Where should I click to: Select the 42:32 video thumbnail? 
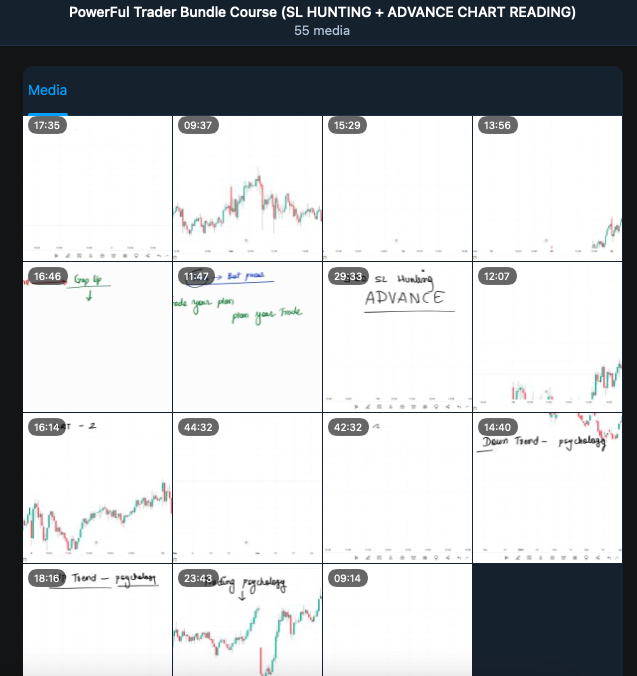[397, 487]
